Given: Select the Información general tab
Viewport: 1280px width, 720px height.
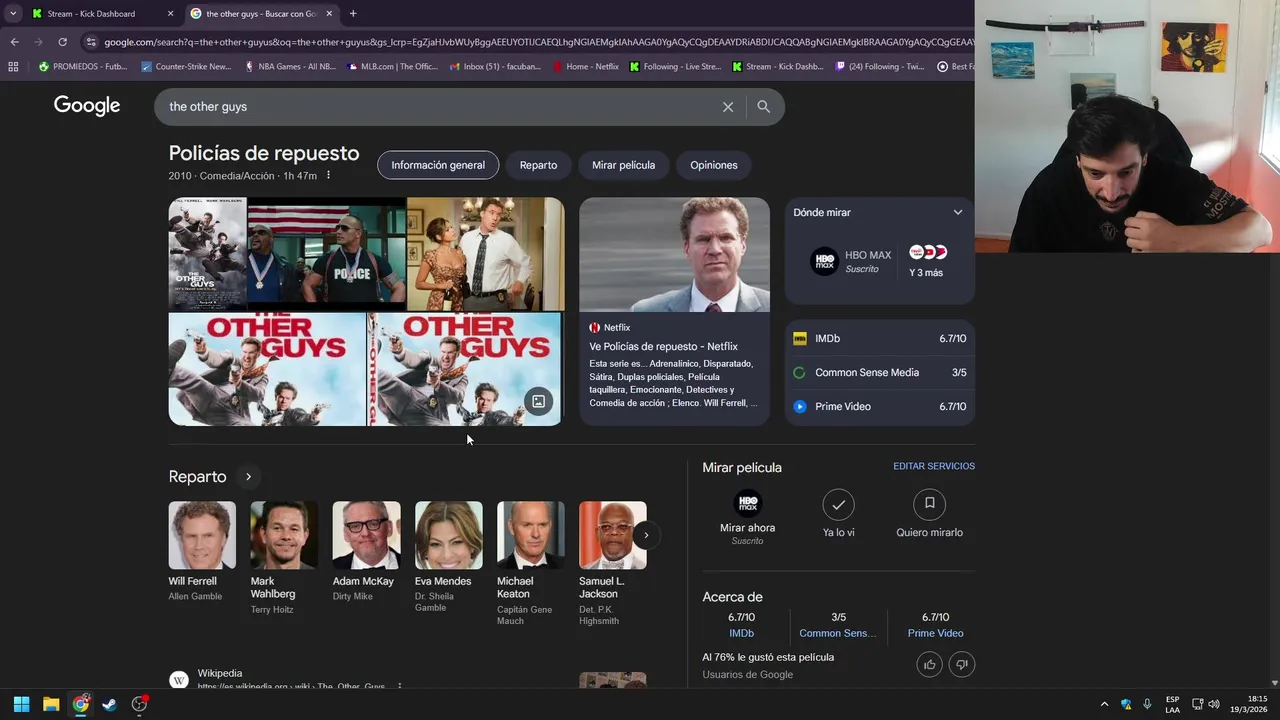Looking at the screenshot, I should (438, 165).
